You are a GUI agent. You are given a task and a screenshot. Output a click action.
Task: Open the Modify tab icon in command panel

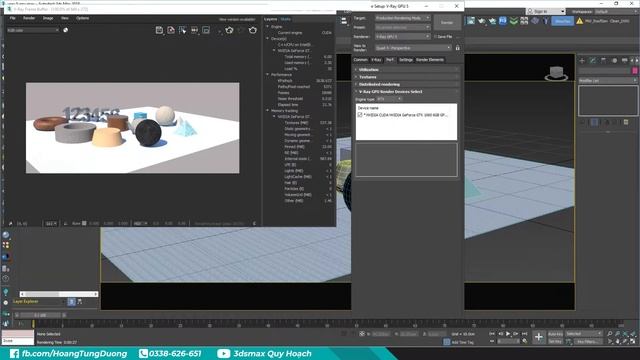(x=593, y=60)
